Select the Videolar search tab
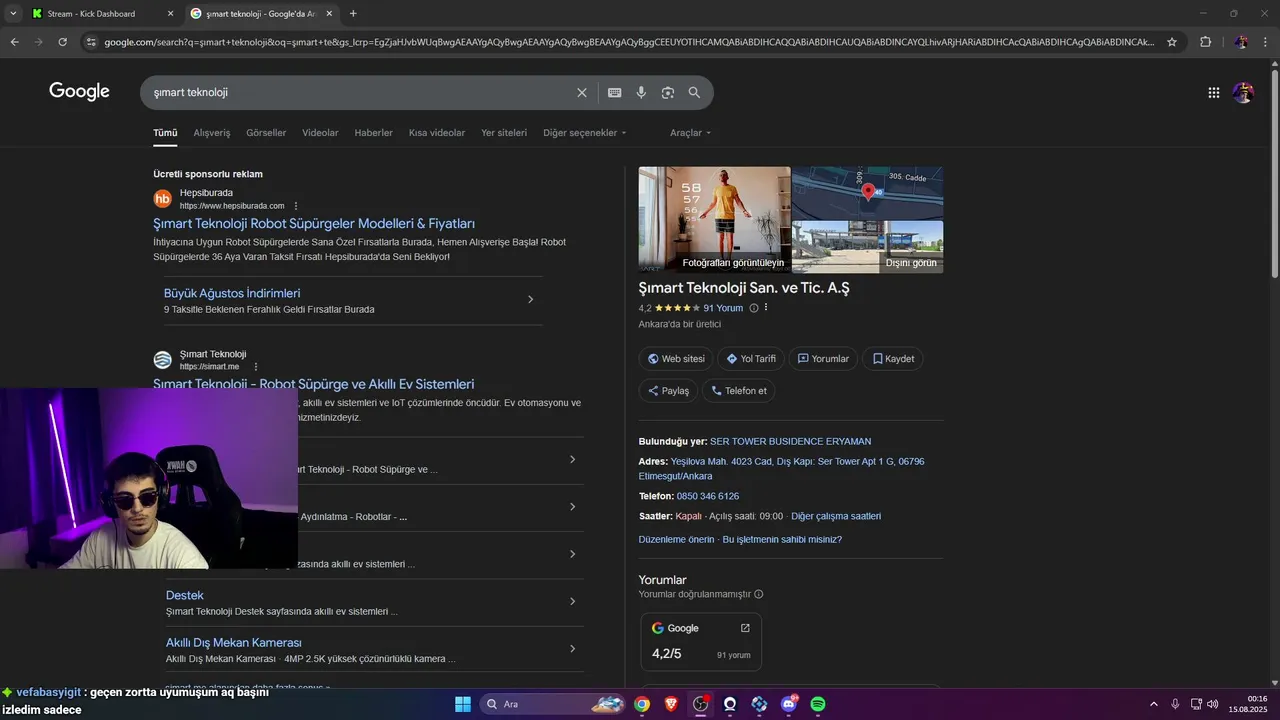 click(x=320, y=133)
